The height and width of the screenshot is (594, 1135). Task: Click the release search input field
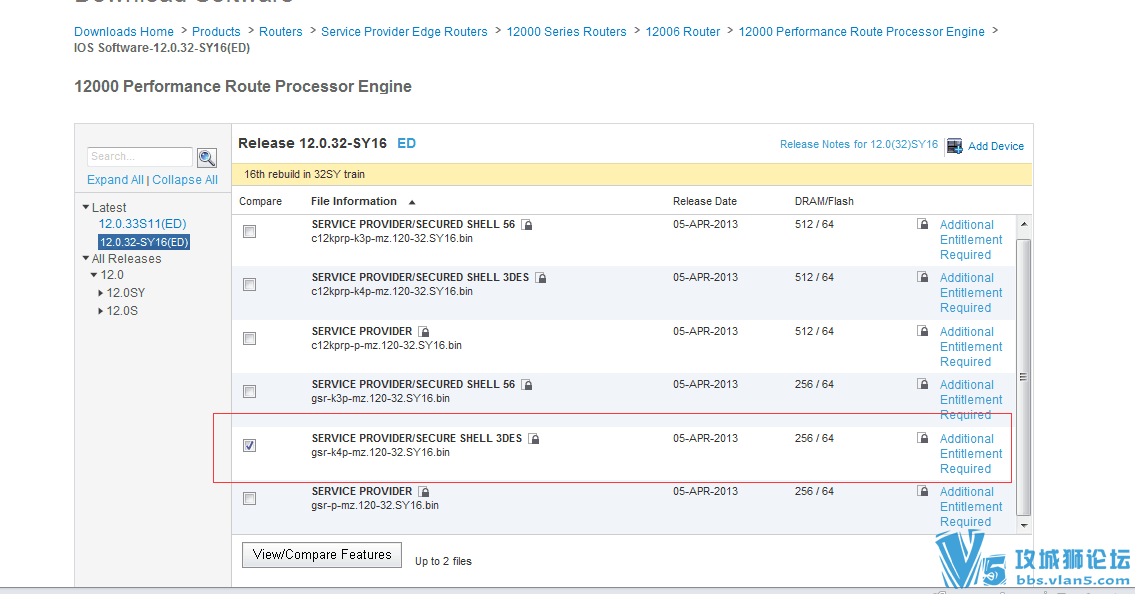coord(140,157)
